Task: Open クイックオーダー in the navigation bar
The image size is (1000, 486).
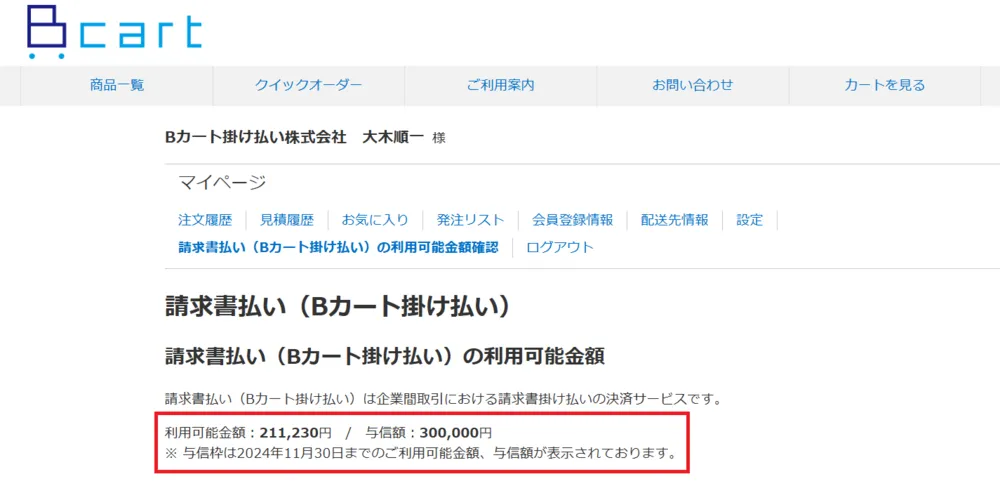Action: [309, 85]
